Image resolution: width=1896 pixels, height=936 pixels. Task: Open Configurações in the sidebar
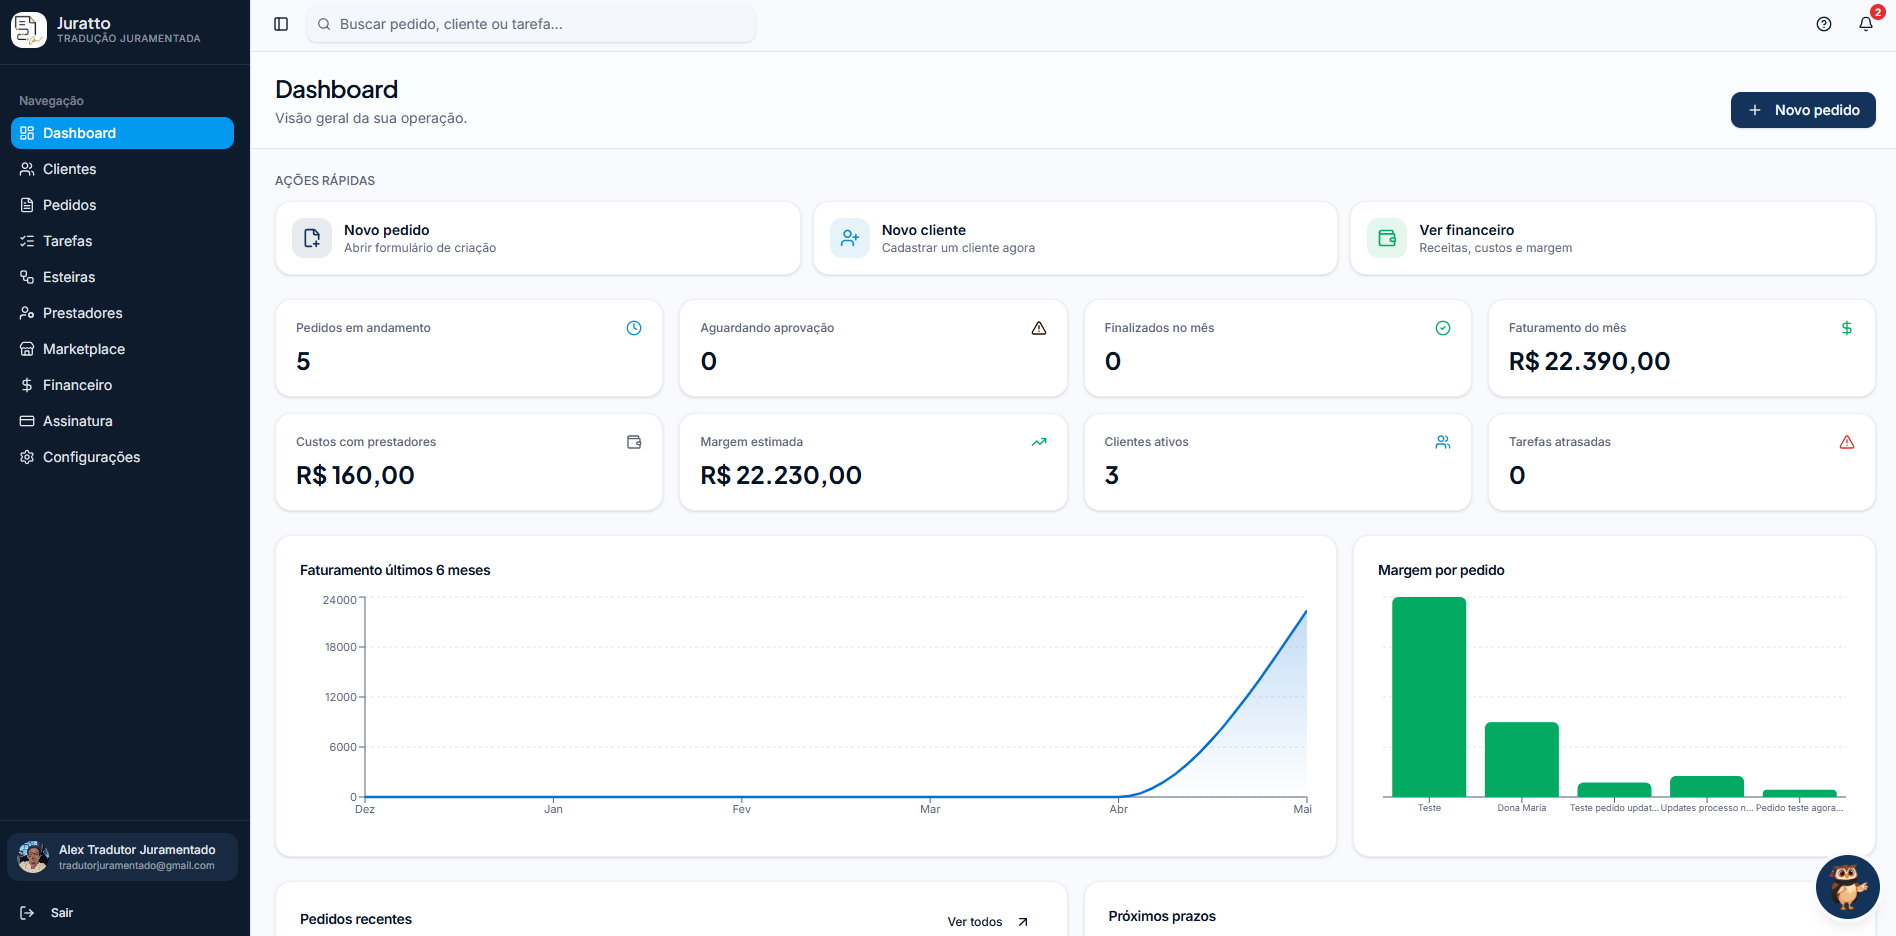(x=122, y=457)
